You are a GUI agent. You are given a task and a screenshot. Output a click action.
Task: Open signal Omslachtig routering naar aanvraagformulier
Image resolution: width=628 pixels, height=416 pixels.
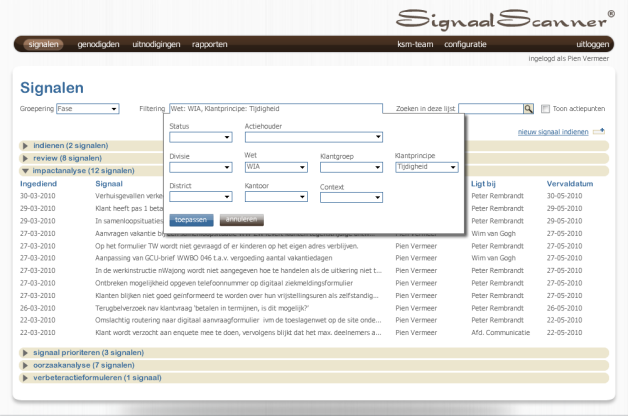pyautogui.click(x=238, y=320)
